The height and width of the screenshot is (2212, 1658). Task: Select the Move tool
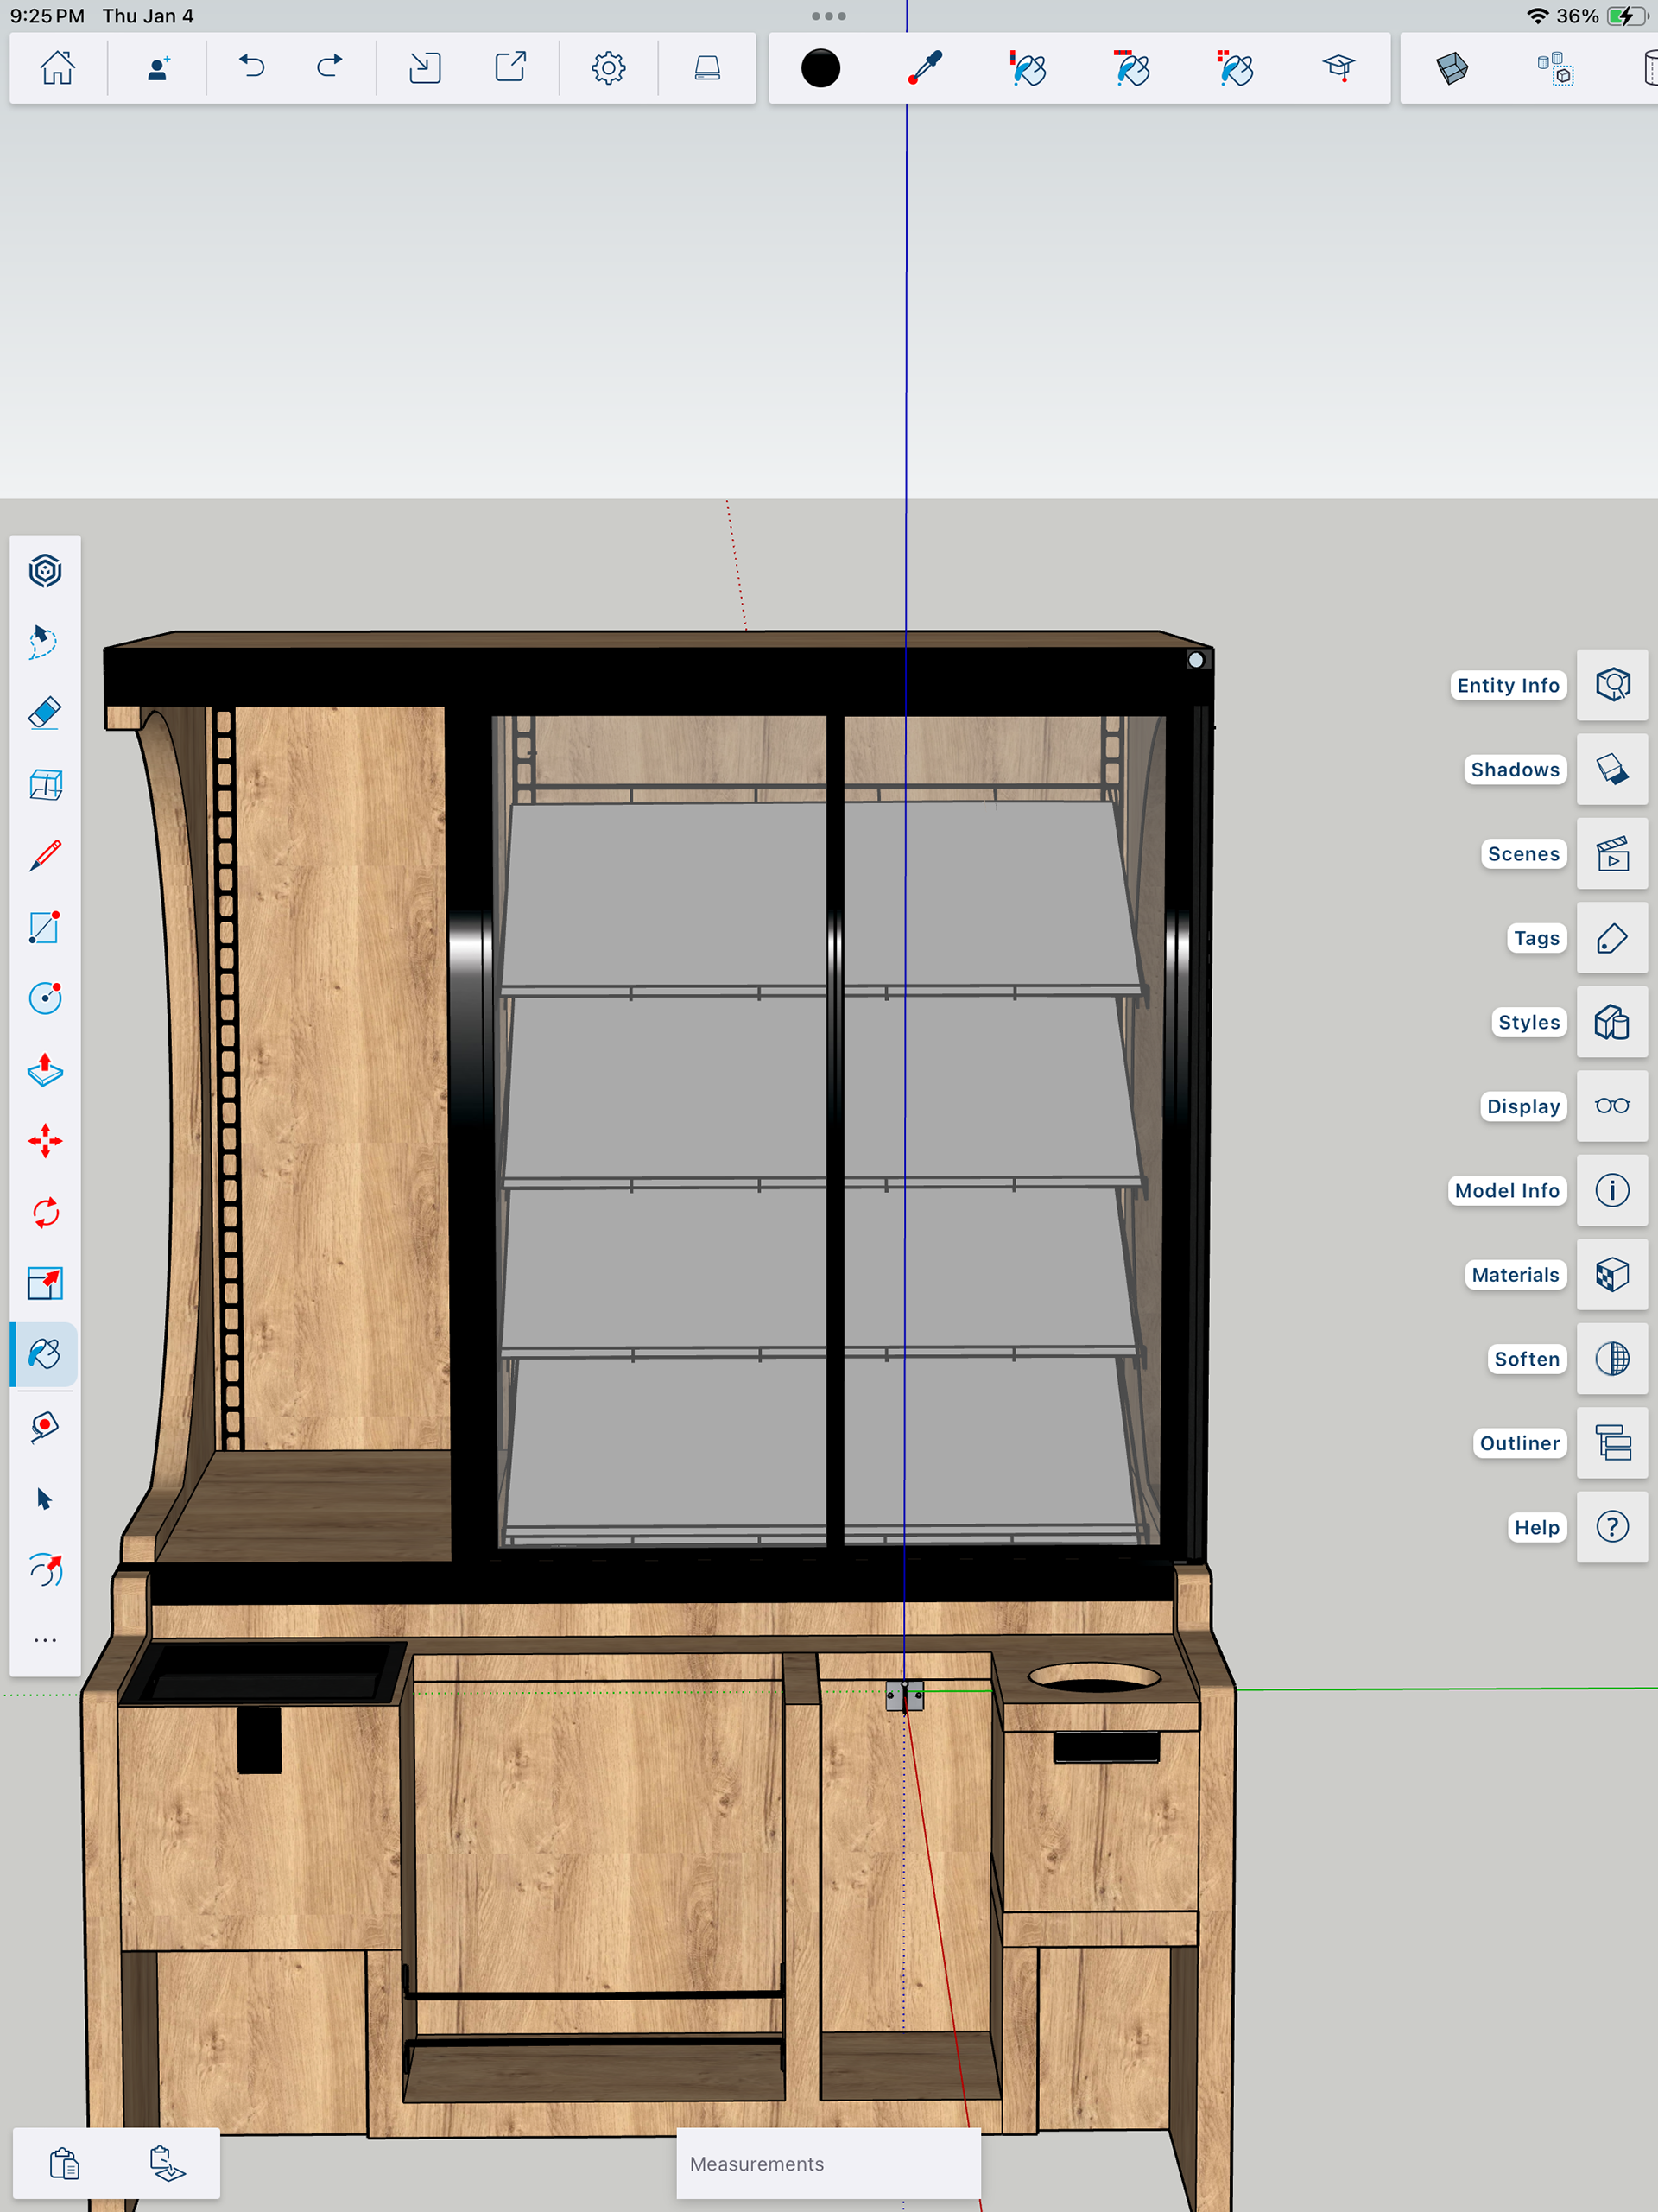click(45, 1141)
